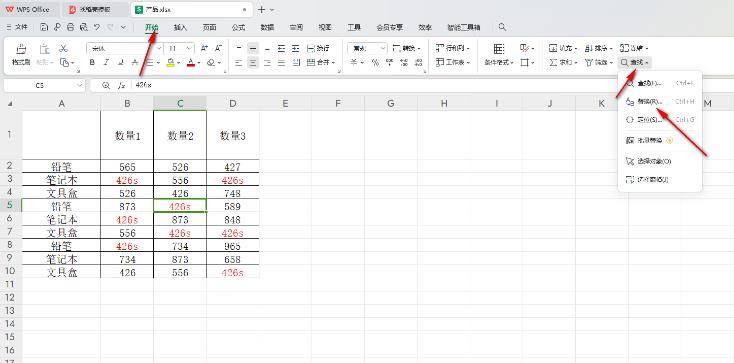Screen dimensions: 734x363
Task: Increase font size with the A+ icon
Action: (x=204, y=48)
